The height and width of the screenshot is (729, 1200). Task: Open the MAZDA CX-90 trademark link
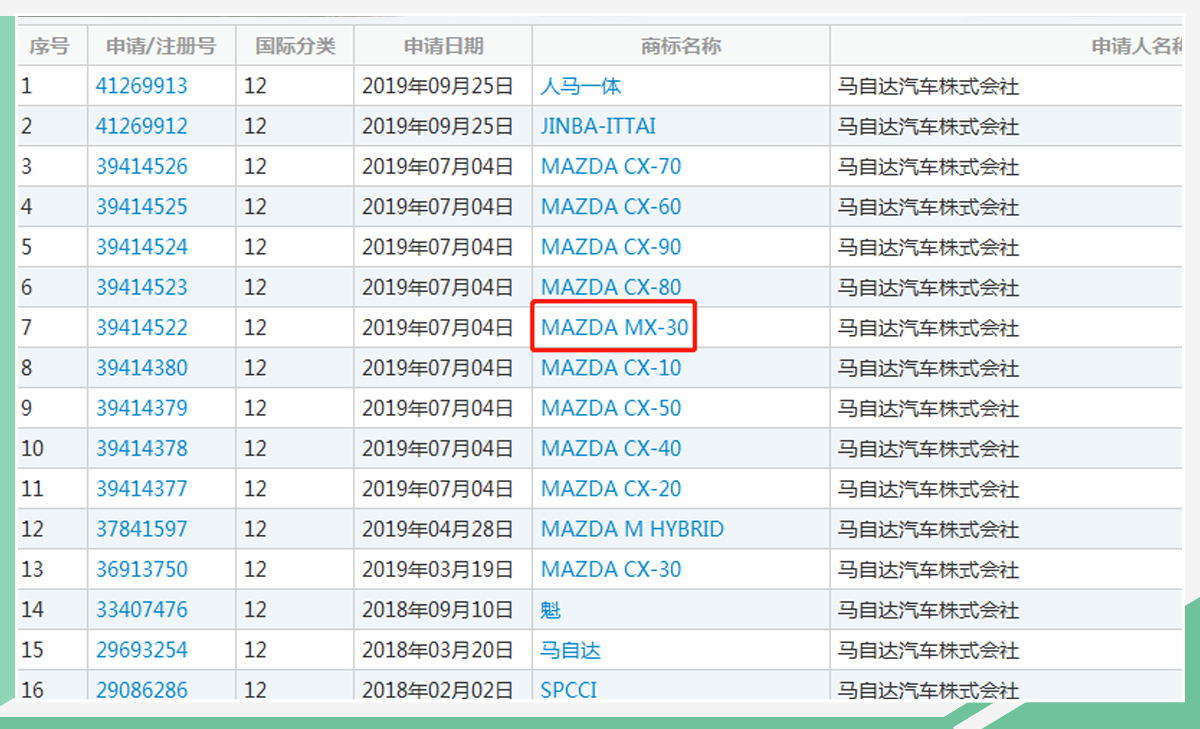[x=611, y=247]
